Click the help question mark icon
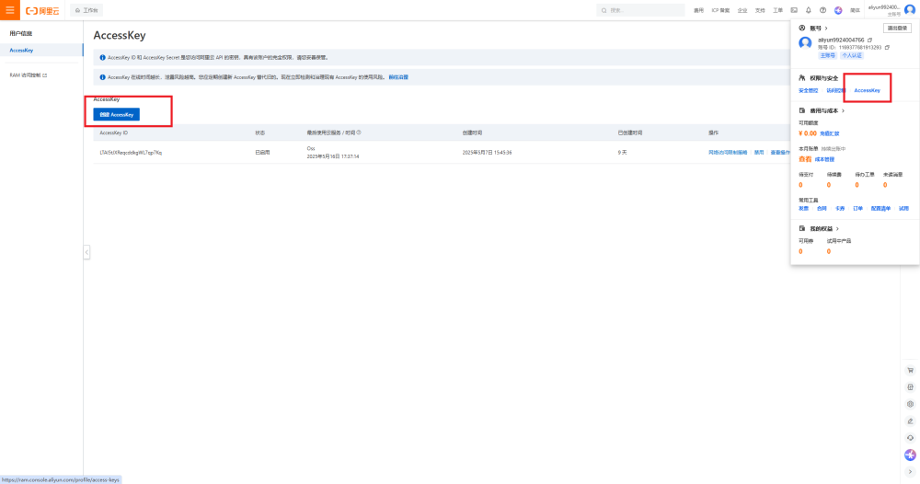The width and height of the screenshot is (920, 484). click(823, 10)
